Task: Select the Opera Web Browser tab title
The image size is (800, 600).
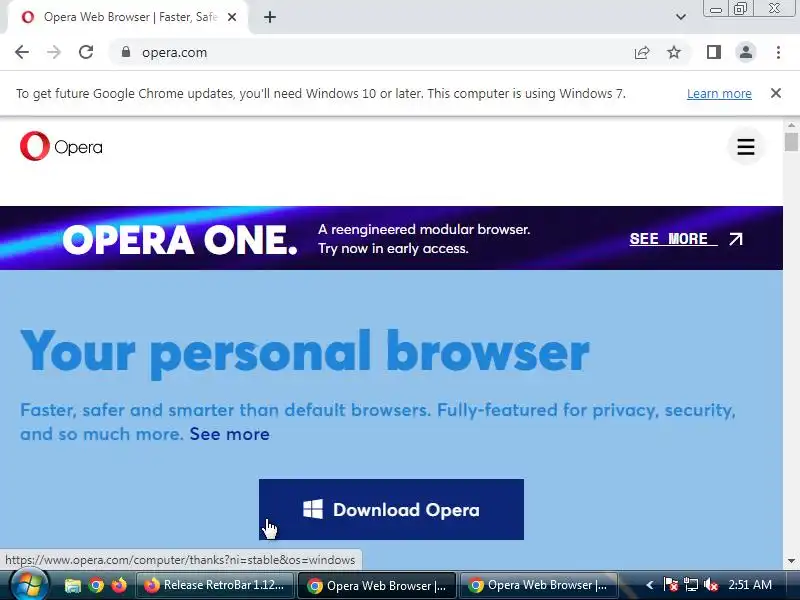Action: point(131,17)
